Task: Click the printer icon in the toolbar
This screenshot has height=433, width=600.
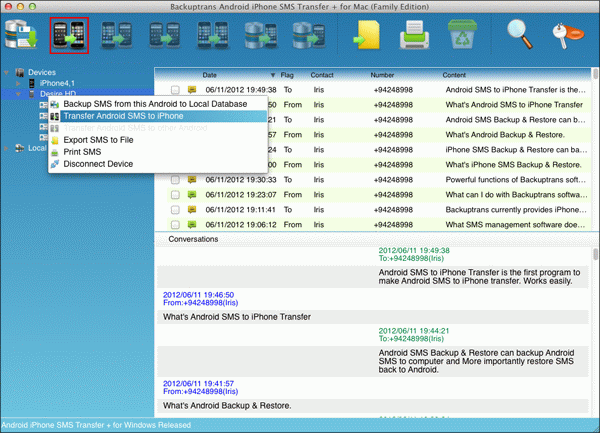Action: tap(414, 35)
